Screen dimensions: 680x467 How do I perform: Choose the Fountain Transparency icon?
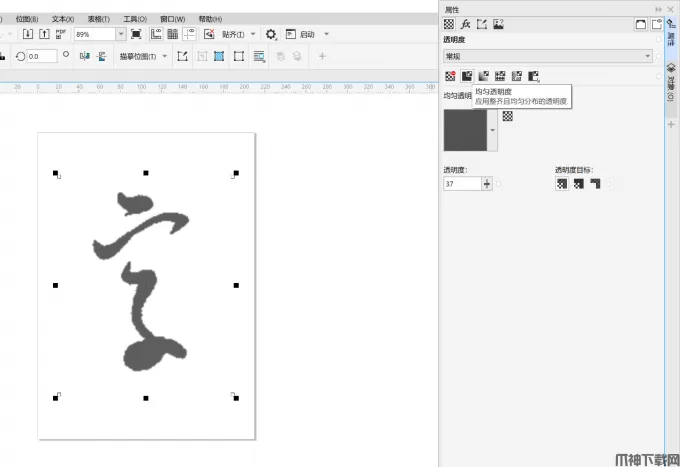484,76
